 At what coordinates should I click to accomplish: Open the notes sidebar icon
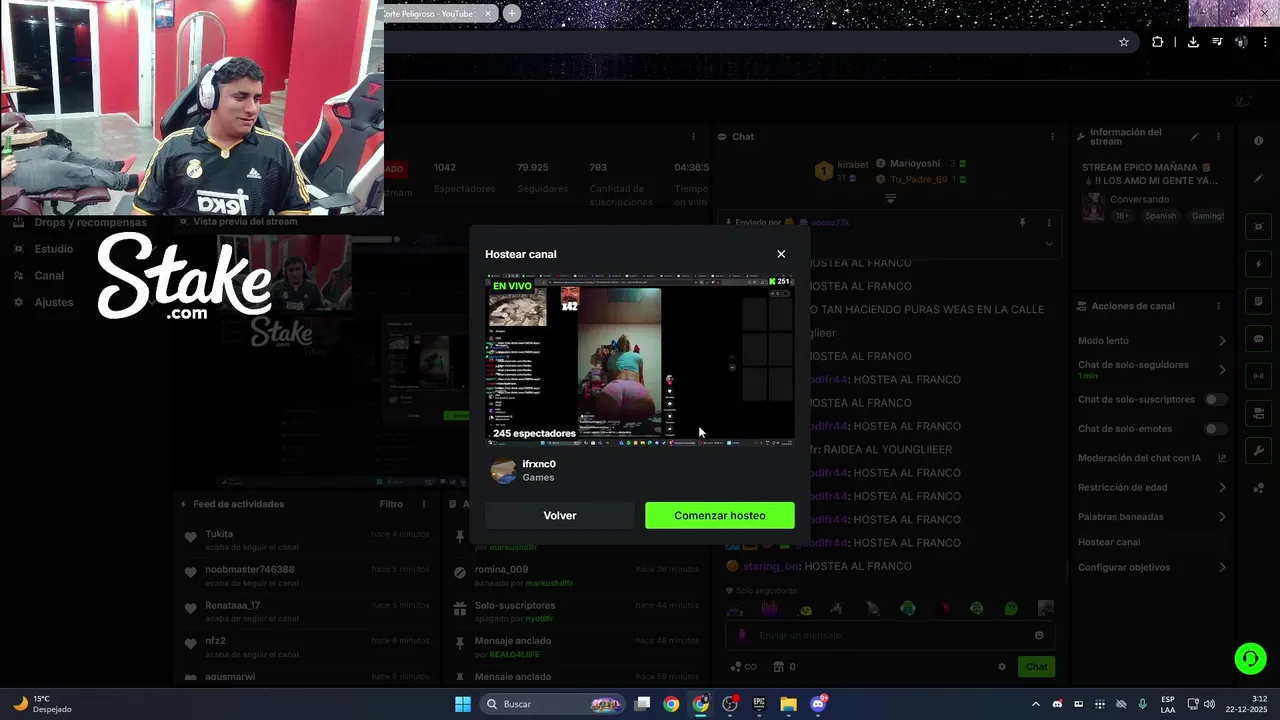[x=1258, y=301]
